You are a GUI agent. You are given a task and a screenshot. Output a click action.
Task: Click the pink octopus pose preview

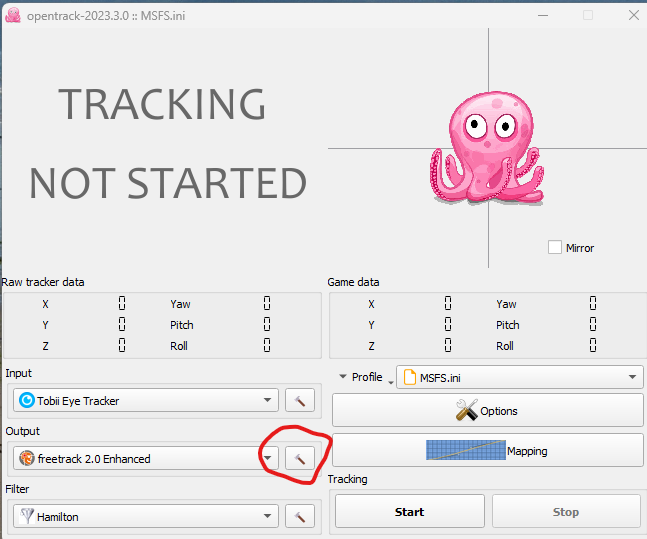[487, 147]
